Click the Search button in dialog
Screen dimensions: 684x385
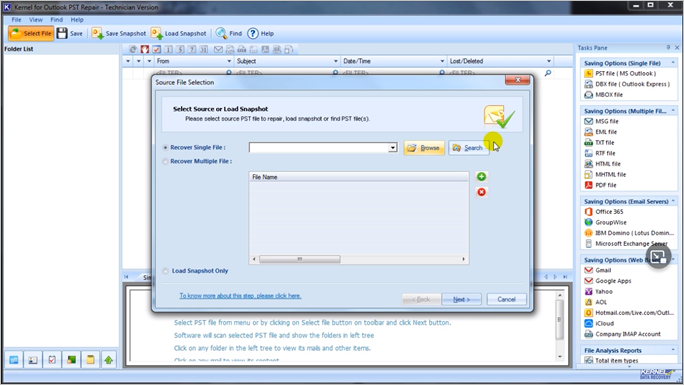(468, 148)
